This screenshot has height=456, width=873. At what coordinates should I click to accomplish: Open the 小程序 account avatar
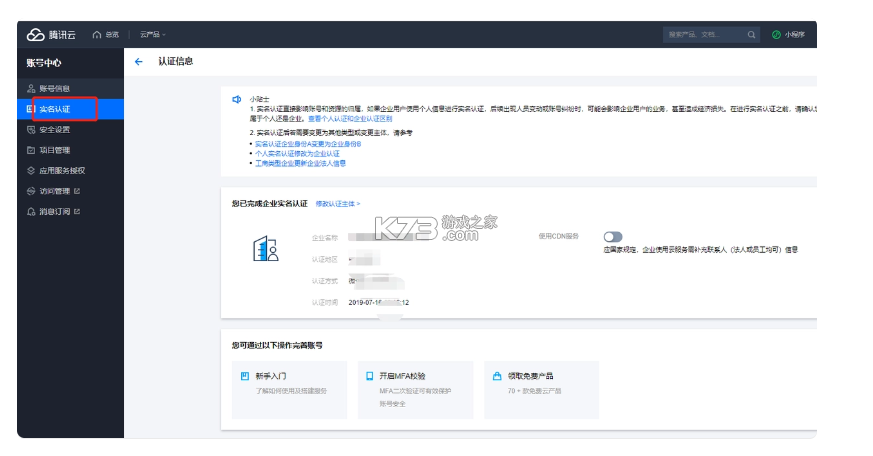click(776, 35)
